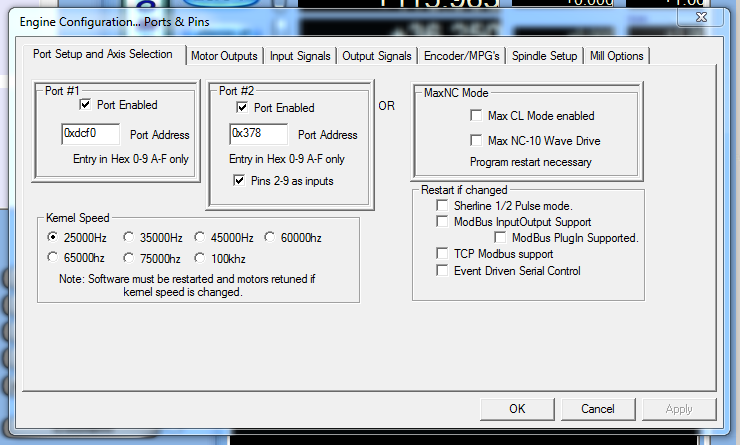Toggle Port #2 Port Enabled checkbox
Image resolution: width=740 pixels, height=445 pixels.
point(242,108)
